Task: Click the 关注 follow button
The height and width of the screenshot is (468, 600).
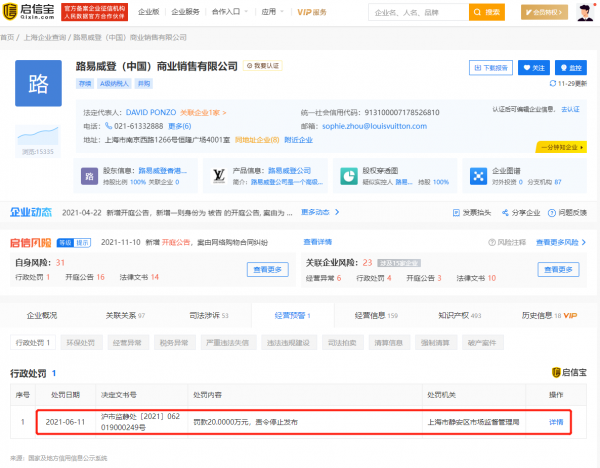Action: point(534,68)
